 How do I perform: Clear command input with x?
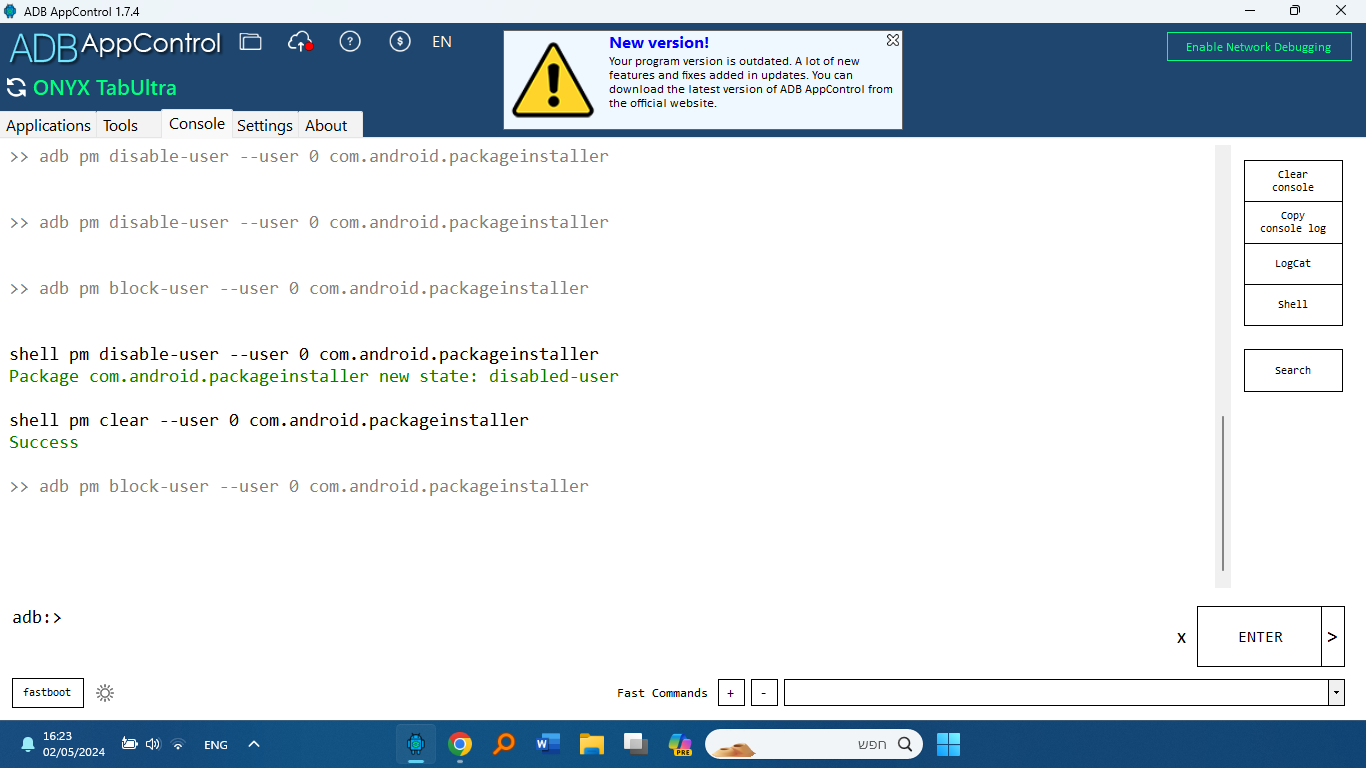[x=1181, y=637]
